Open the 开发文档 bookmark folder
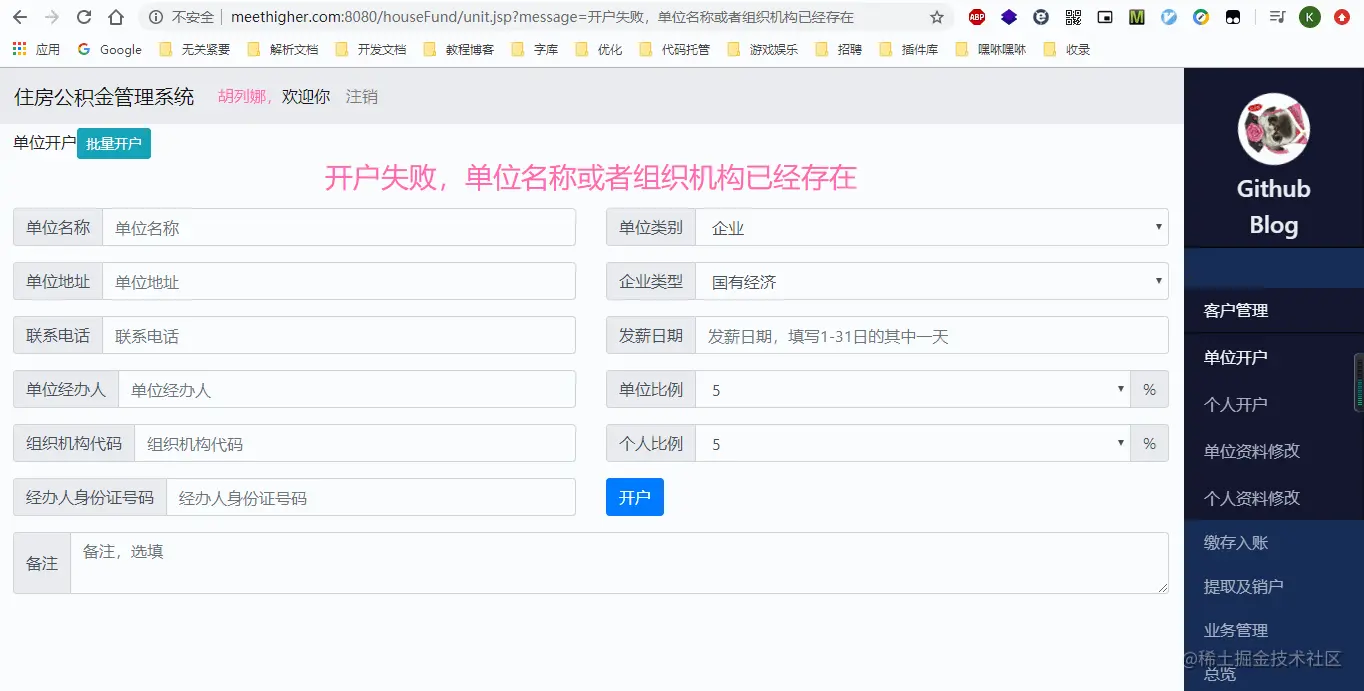 (371, 49)
